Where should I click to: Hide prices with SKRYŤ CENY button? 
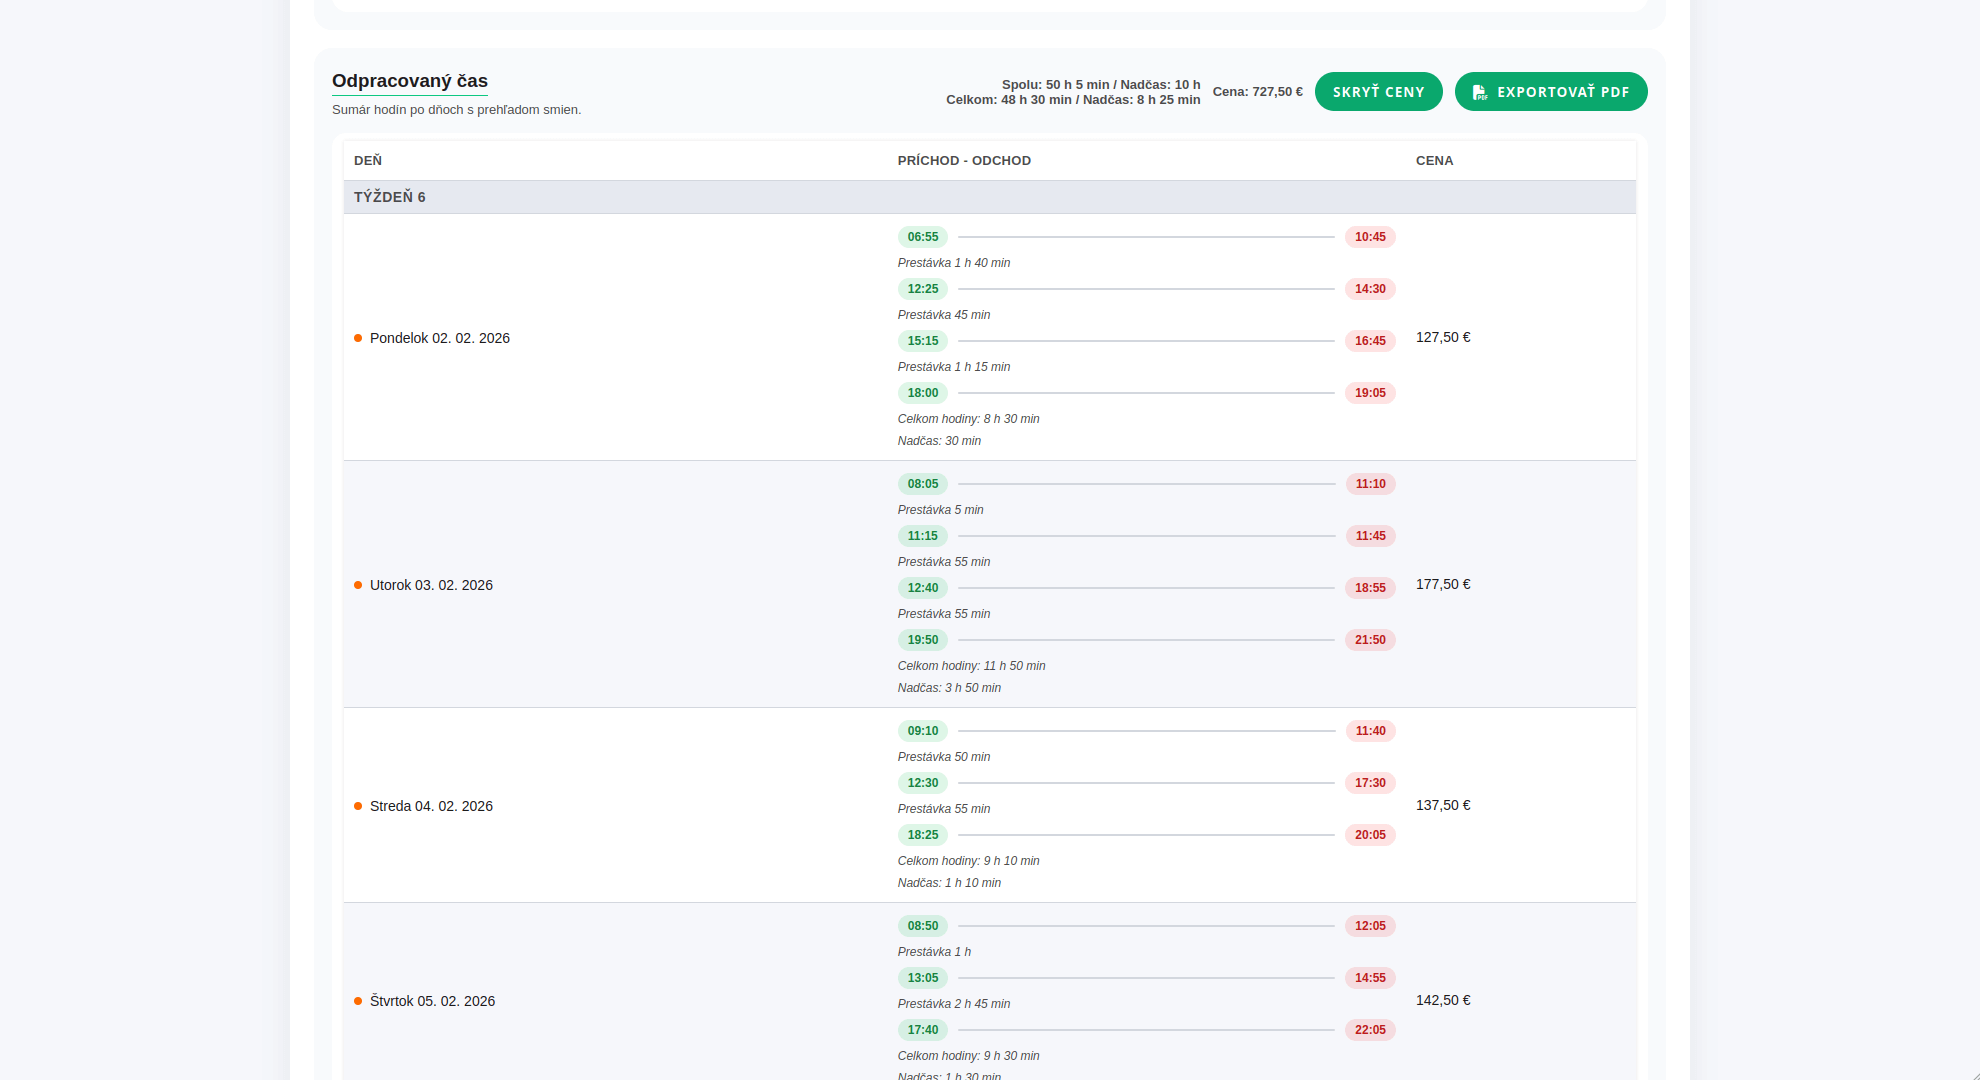pyautogui.click(x=1378, y=92)
